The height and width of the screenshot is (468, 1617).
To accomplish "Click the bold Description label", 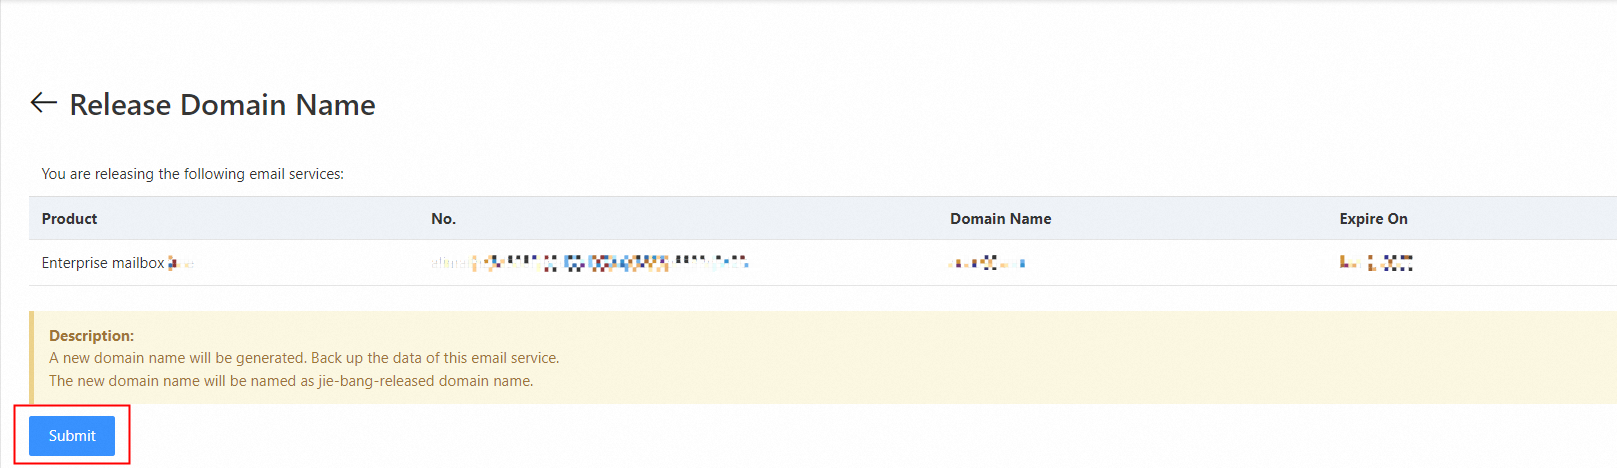I will (x=91, y=336).
